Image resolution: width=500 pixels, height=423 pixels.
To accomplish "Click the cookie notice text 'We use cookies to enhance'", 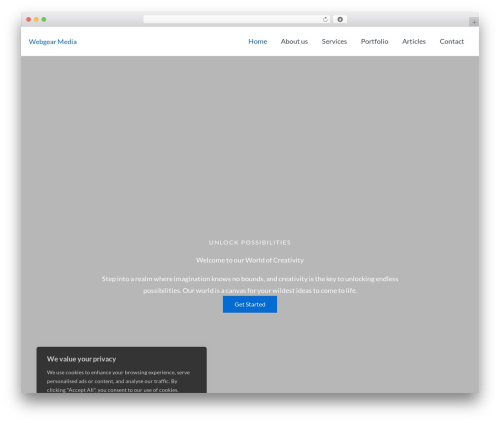I will (118, 381).
